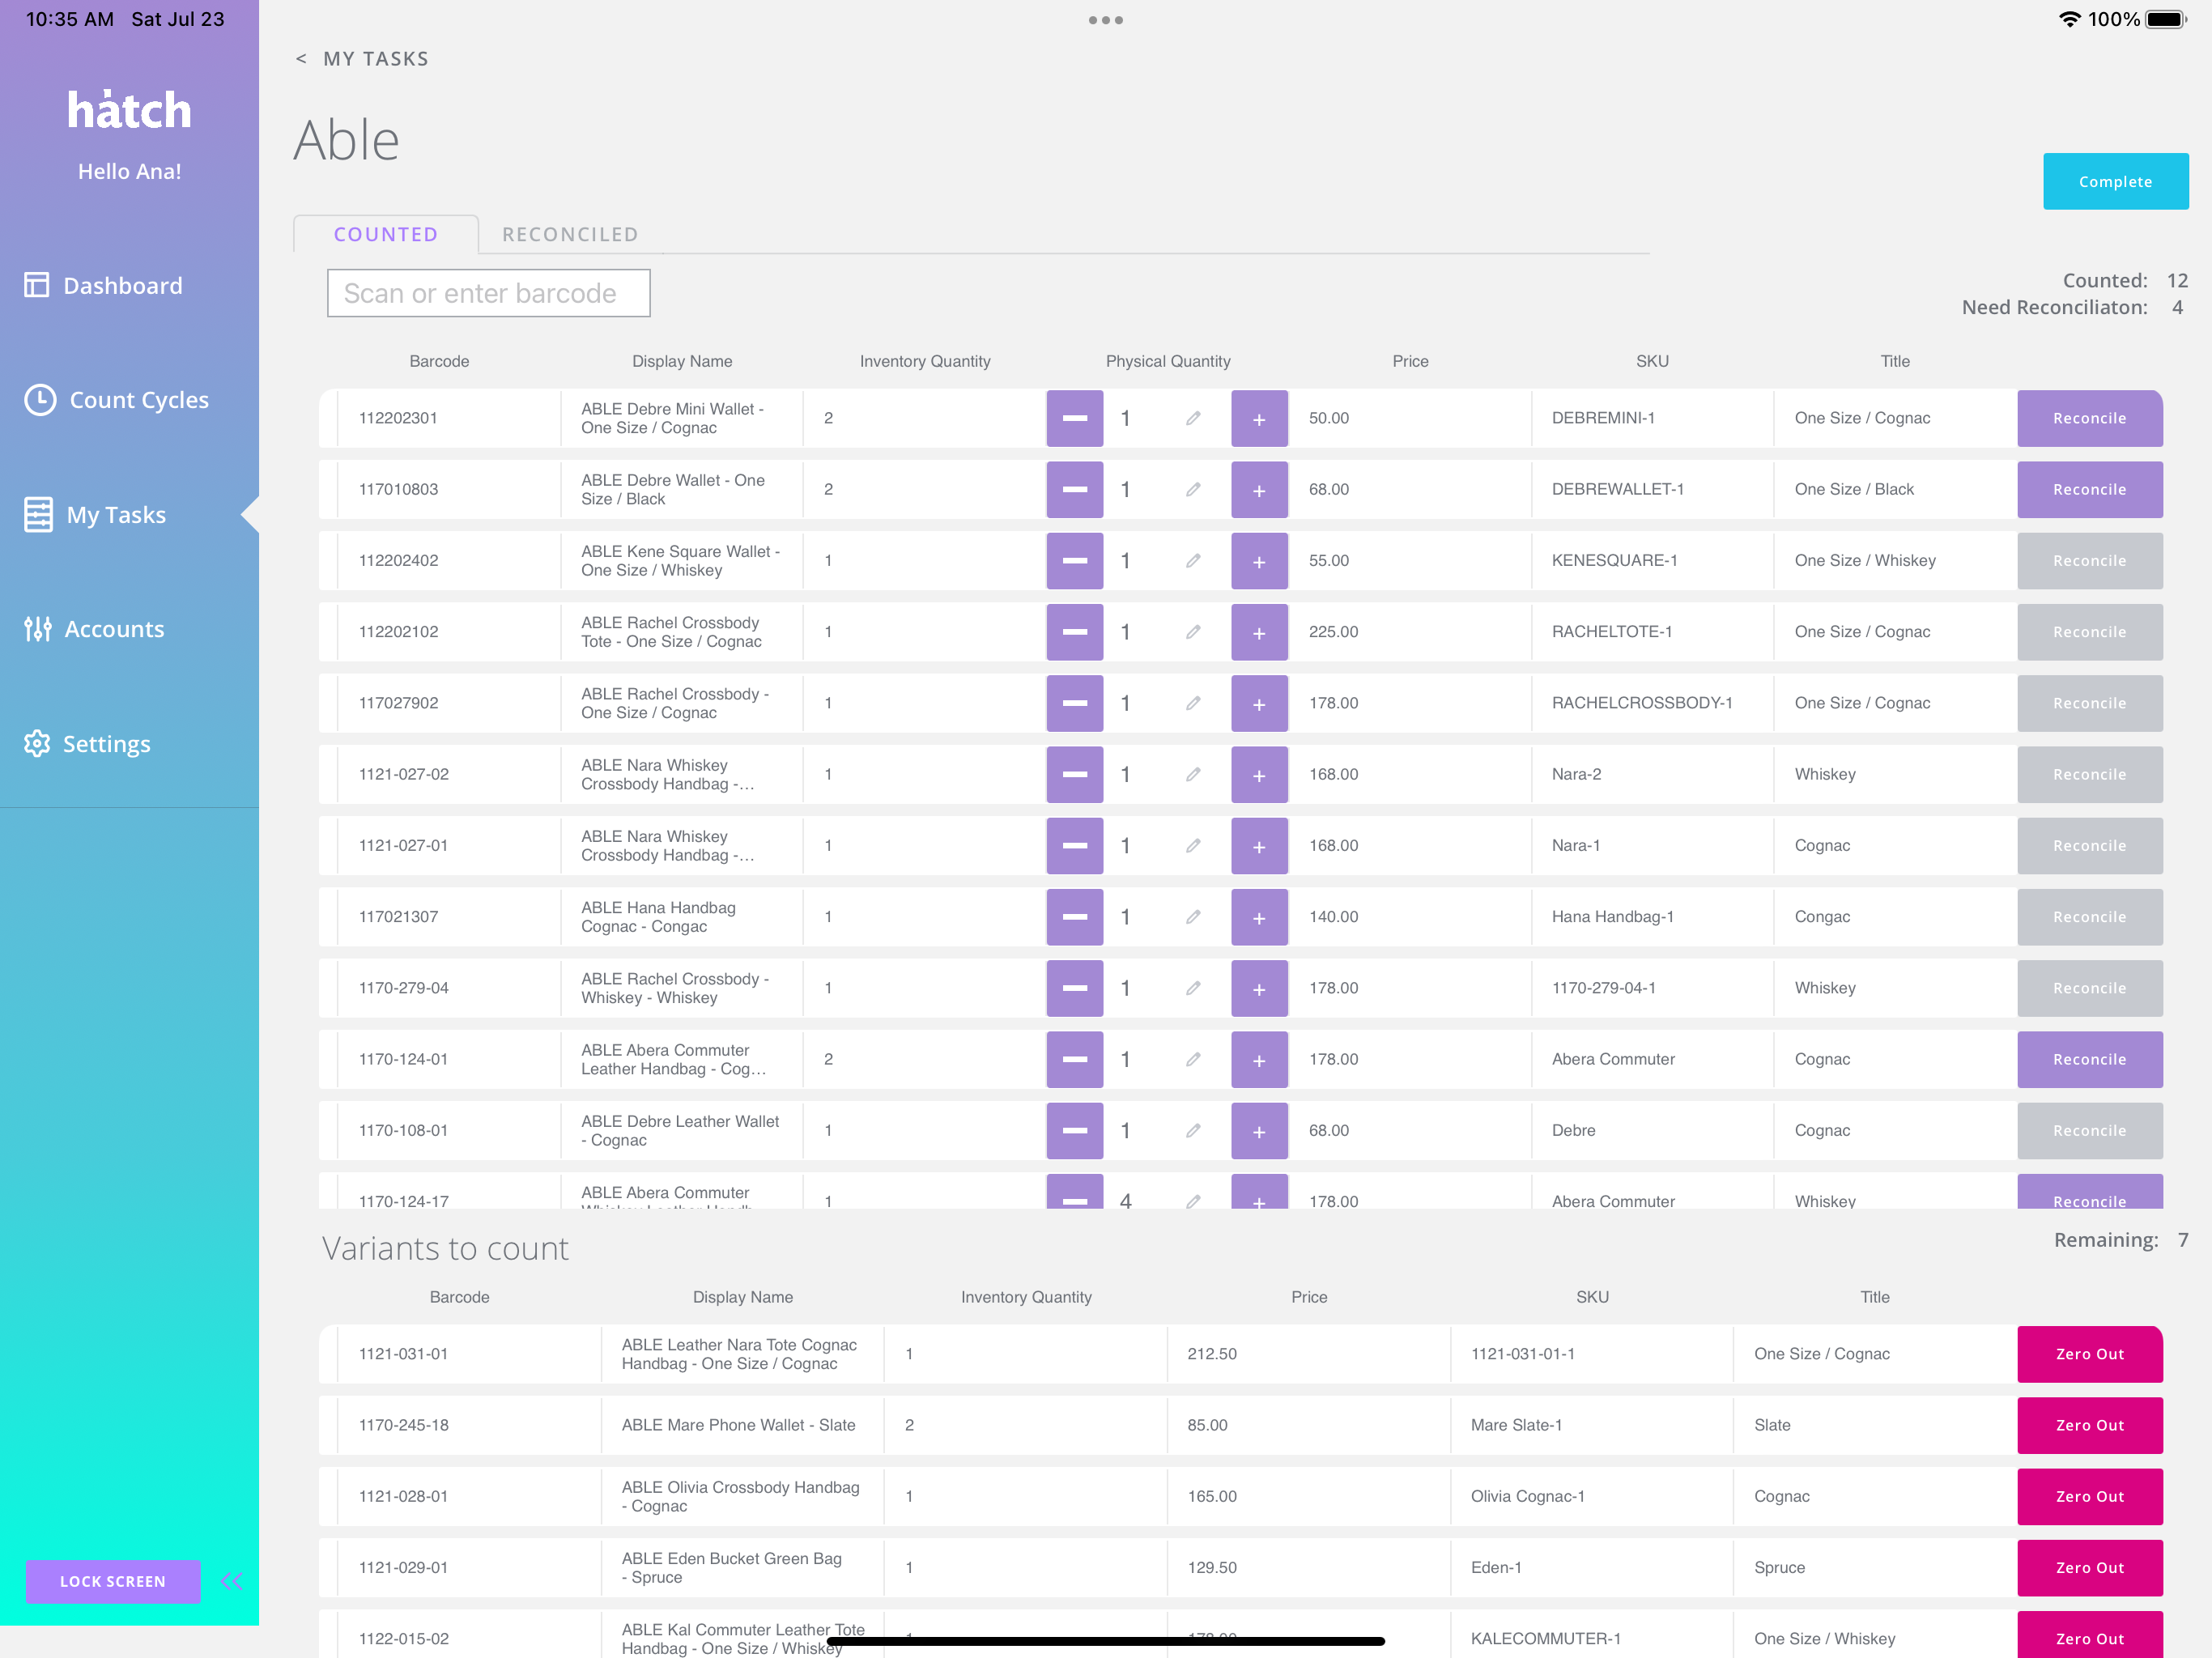Go back using the My Tasks arrow
This screenshot has width=2212, height=1658.
coord(302,59)
